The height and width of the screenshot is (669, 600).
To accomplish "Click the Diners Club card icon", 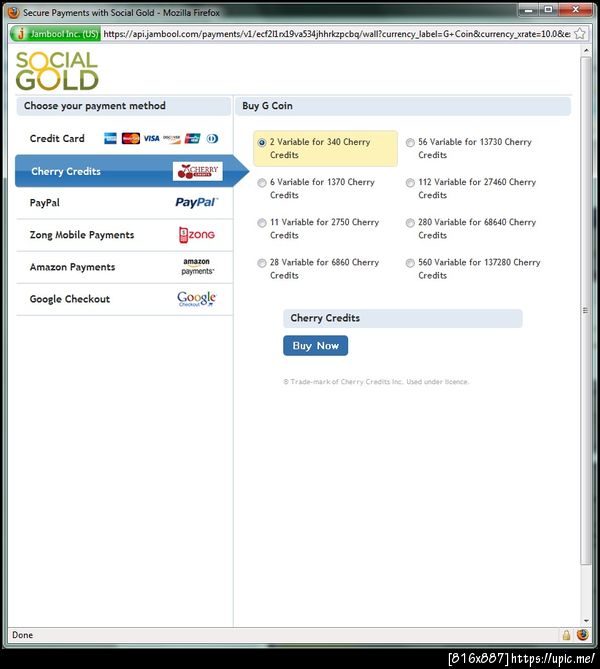I will 212,138.
